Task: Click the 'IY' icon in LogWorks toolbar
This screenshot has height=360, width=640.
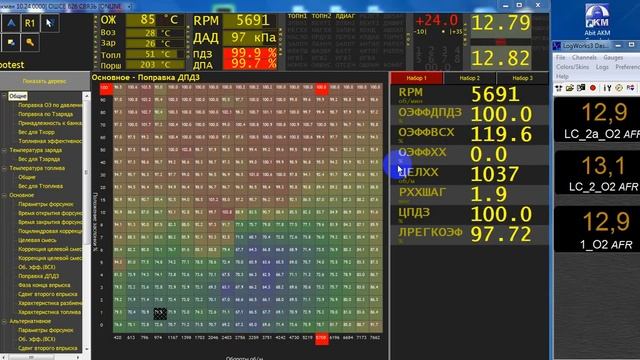Action: click(x=607, y=88)
